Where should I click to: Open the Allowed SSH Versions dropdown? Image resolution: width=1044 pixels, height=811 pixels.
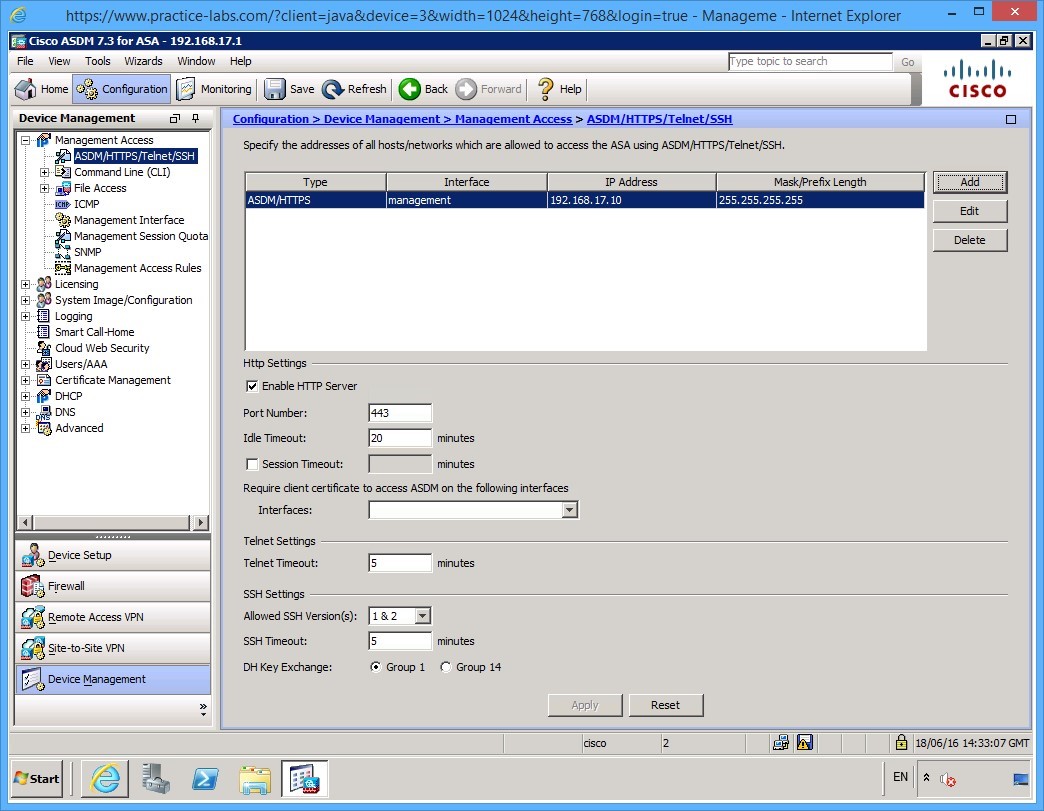tap(420, 615)
